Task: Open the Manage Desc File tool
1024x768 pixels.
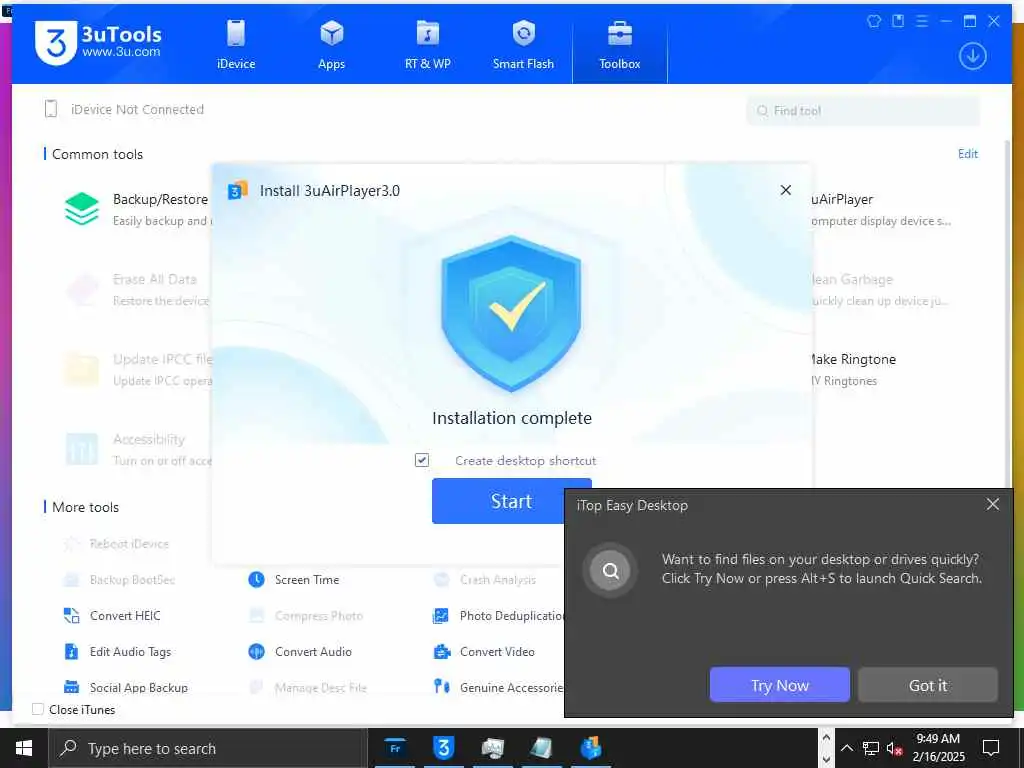Action: click(x=307, y=688)
